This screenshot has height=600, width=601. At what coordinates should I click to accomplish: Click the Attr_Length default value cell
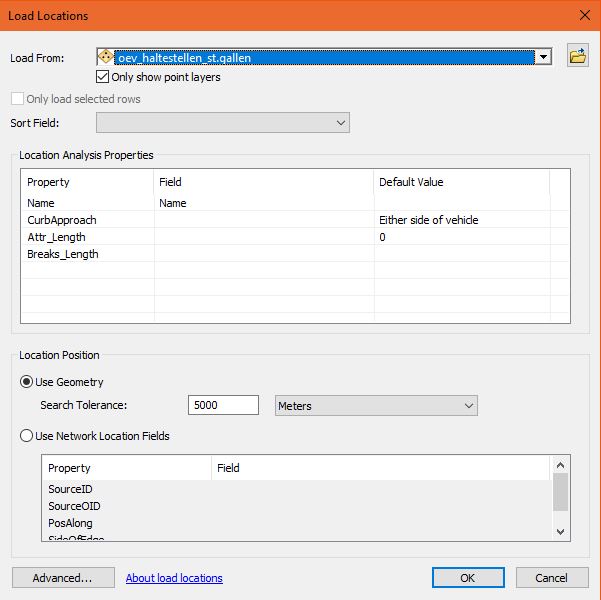pyautogui.click(x=461, y=237)
